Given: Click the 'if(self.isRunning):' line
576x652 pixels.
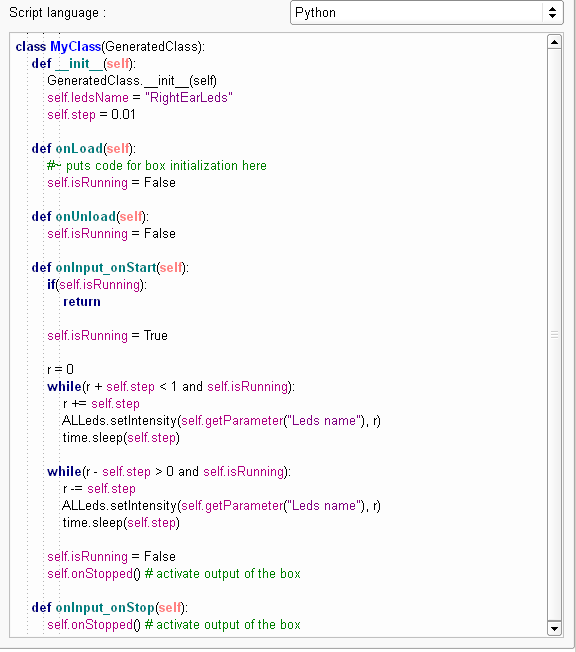Looking at the screenshot, I should click(97, 284).
